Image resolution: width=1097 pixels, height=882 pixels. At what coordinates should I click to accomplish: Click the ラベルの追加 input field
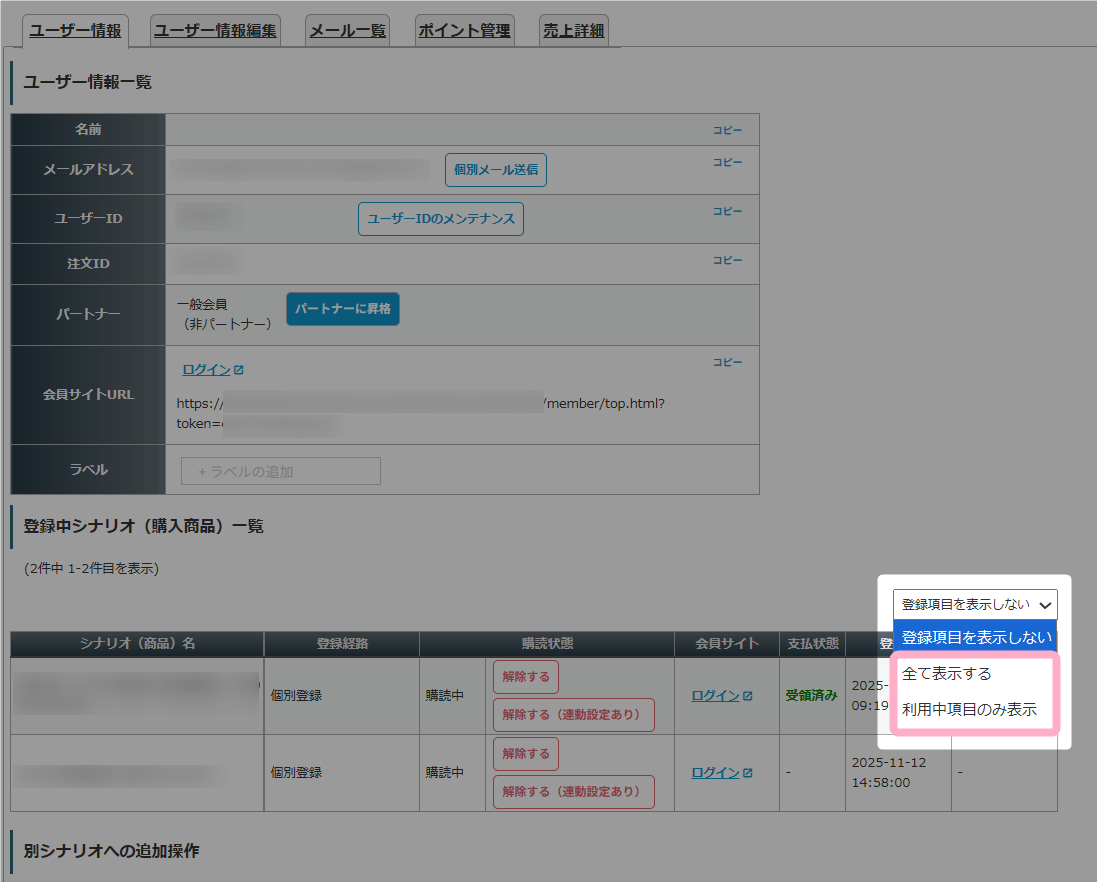click(280, 471)
